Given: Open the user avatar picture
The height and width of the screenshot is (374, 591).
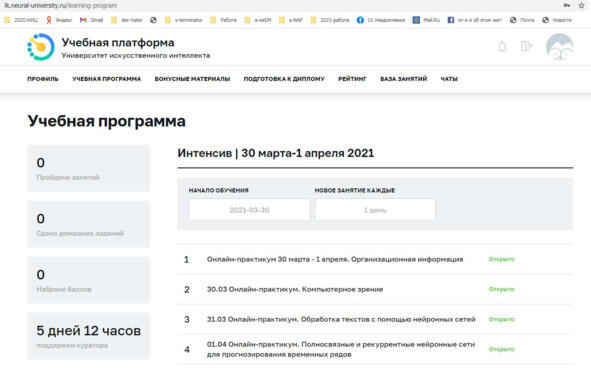Looking at the screenshot, I should 560,47.
